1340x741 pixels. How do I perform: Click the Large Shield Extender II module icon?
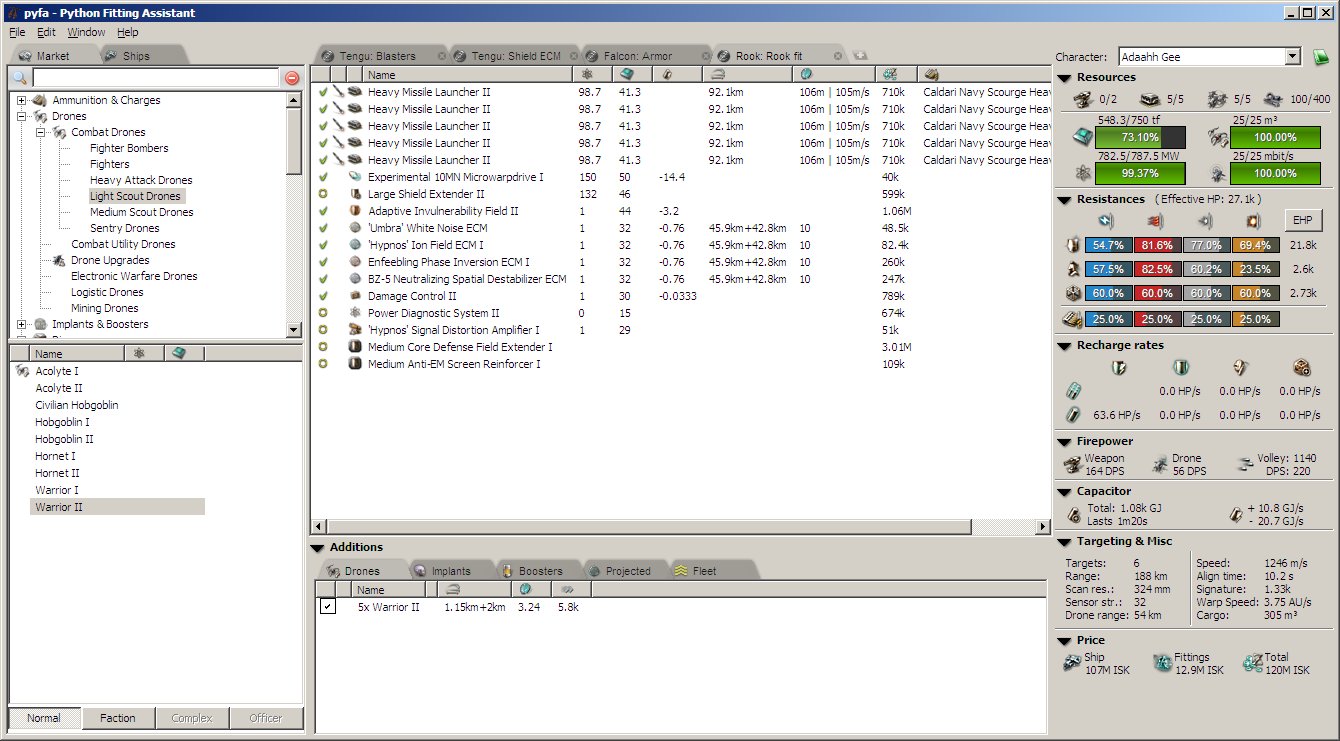355,194
